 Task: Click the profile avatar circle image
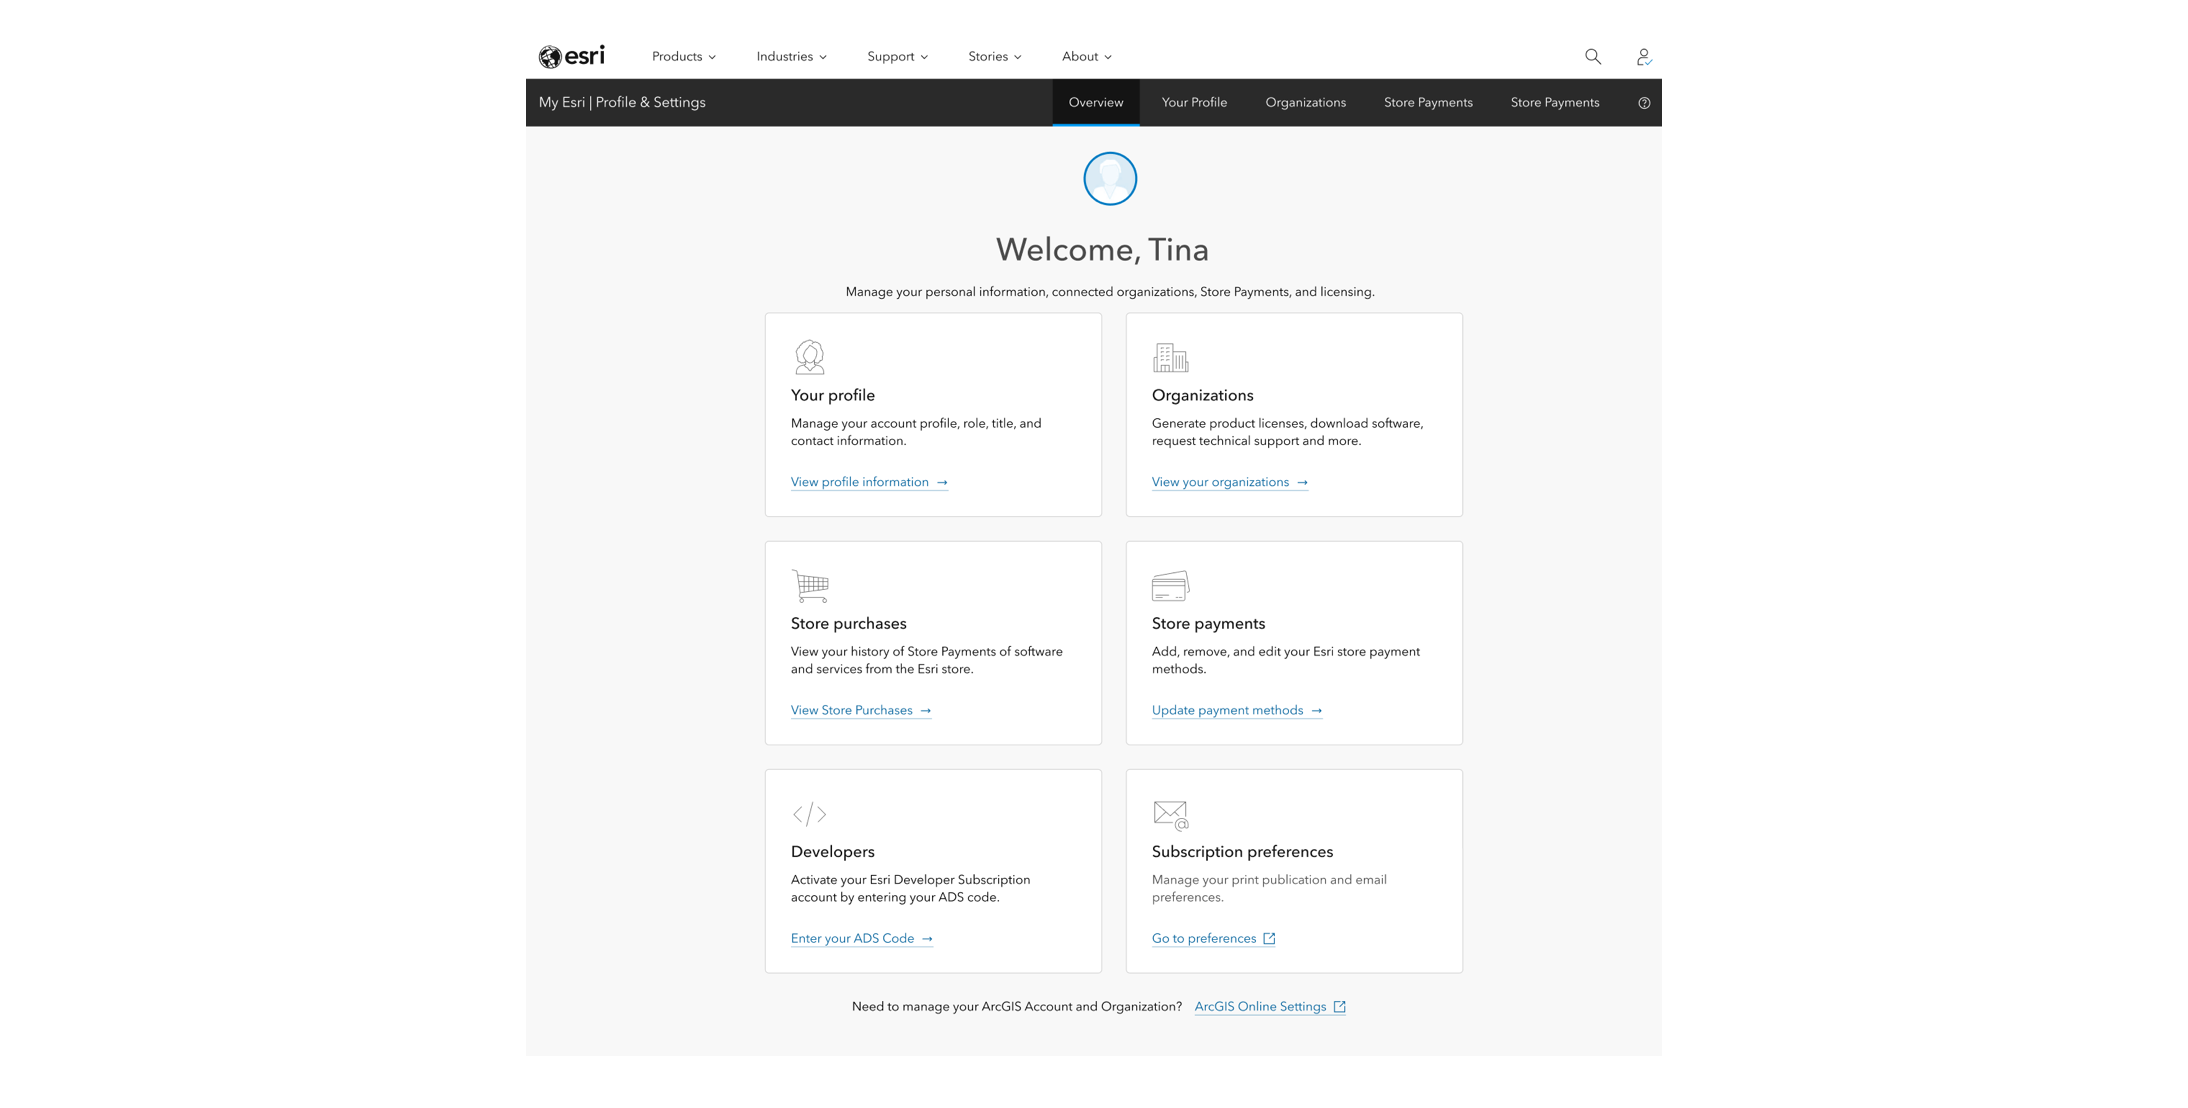1110,179
